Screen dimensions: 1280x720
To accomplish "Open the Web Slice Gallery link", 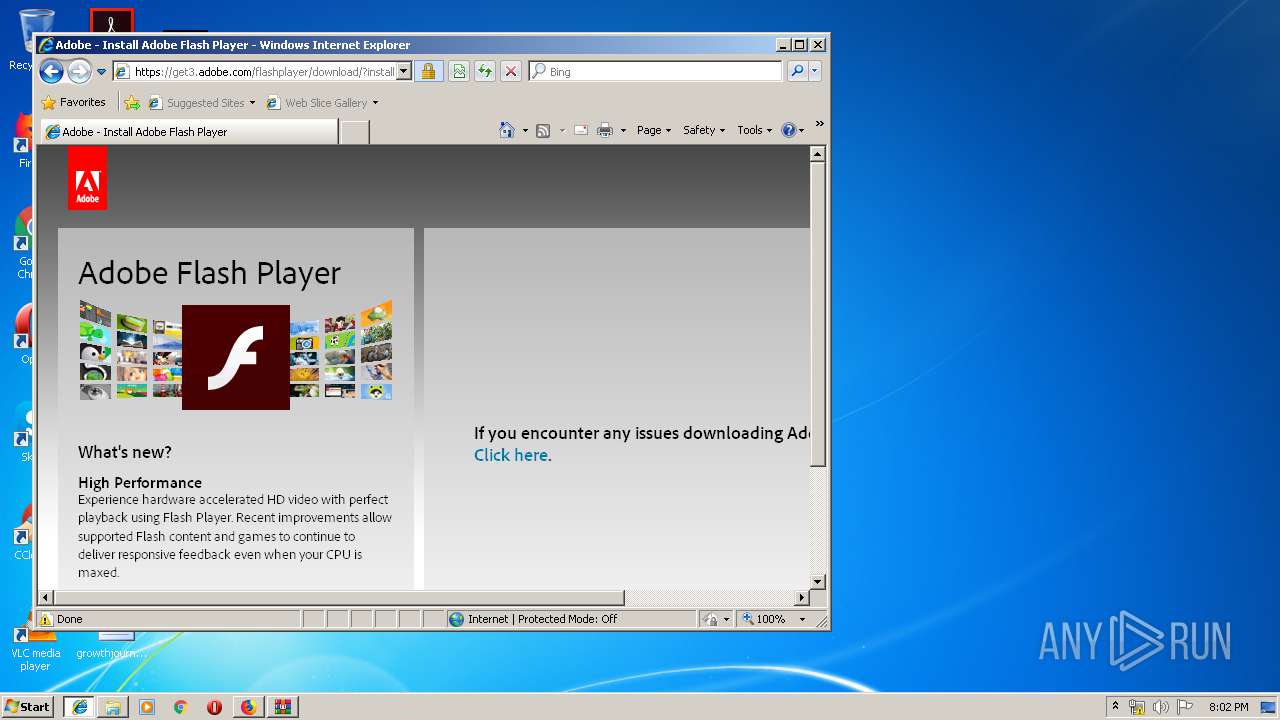I will tap(317, 102).
